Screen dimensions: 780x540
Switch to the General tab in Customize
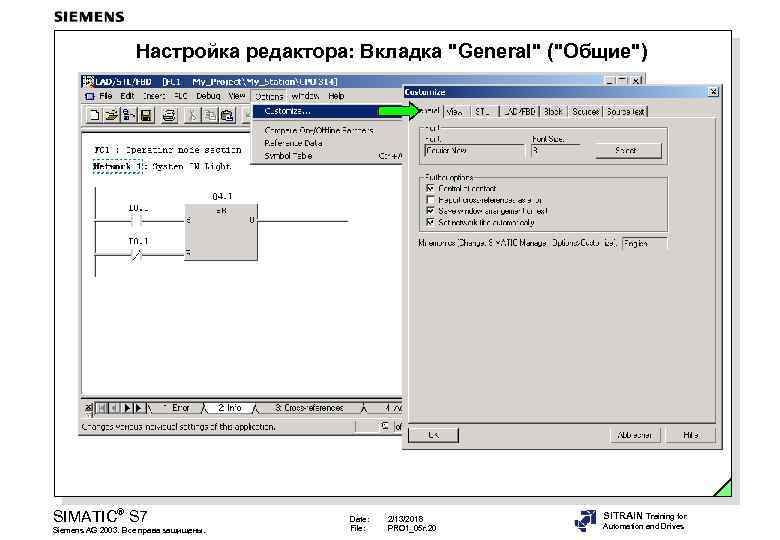point(428,111)
